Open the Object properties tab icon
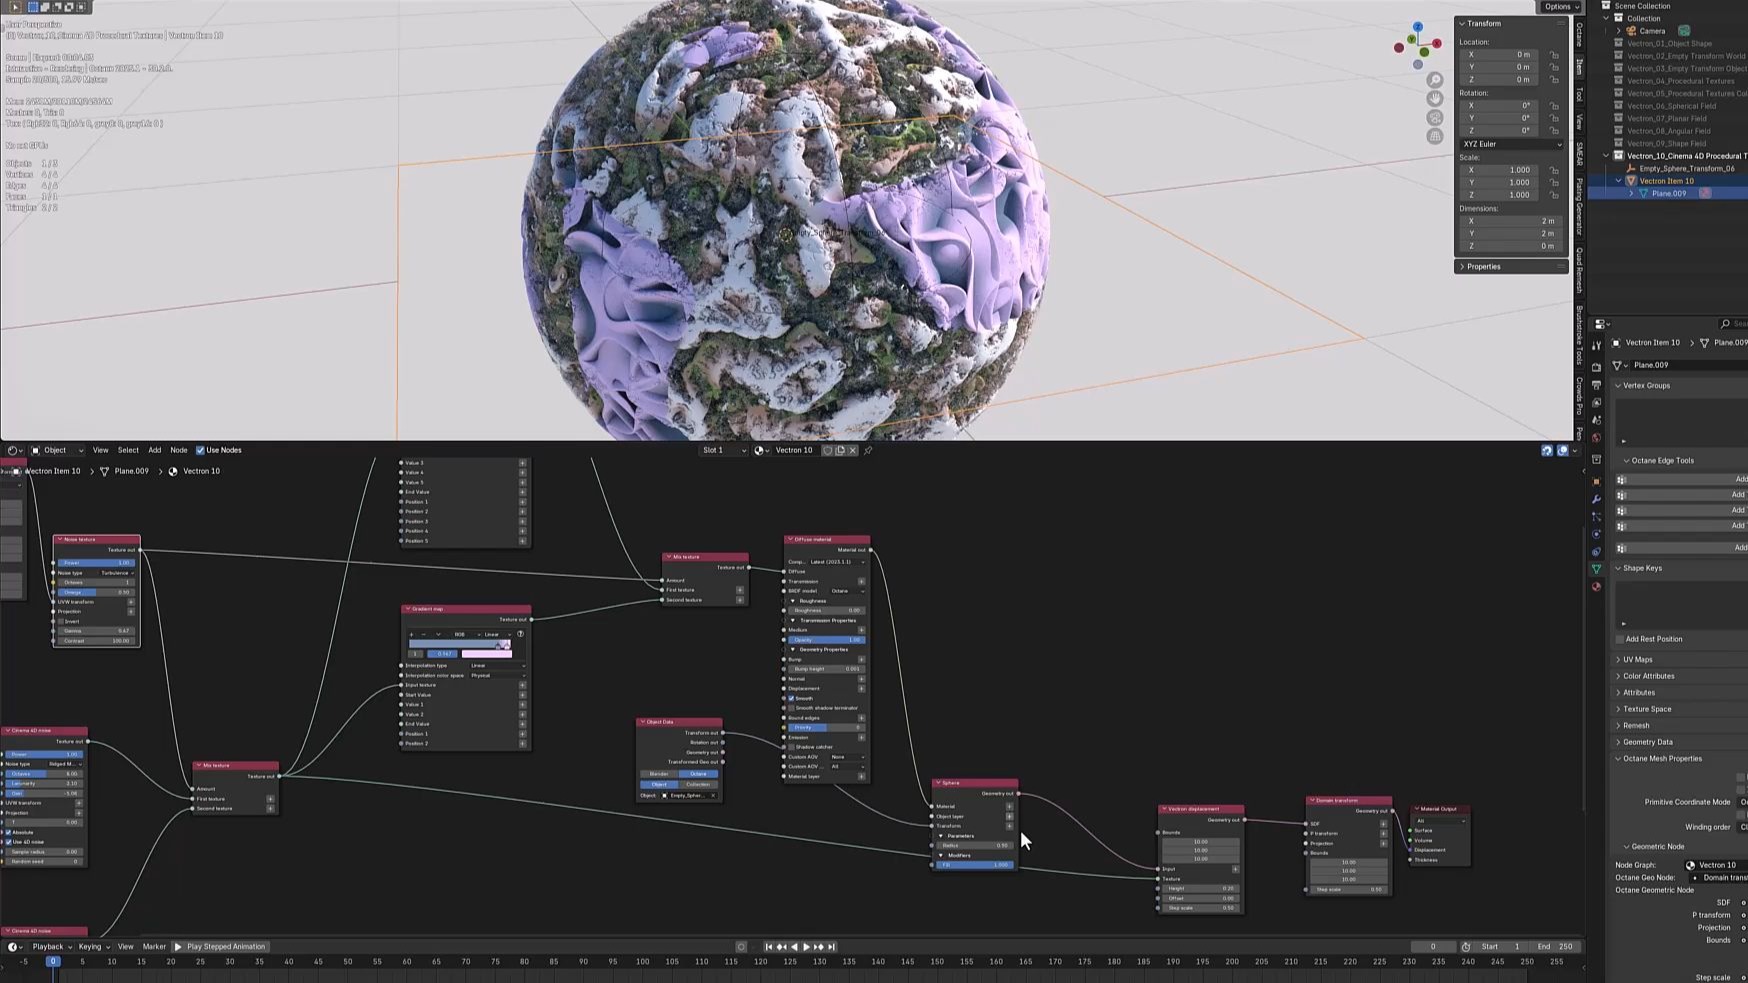1748x983 pixels. tap(1597, 481)
